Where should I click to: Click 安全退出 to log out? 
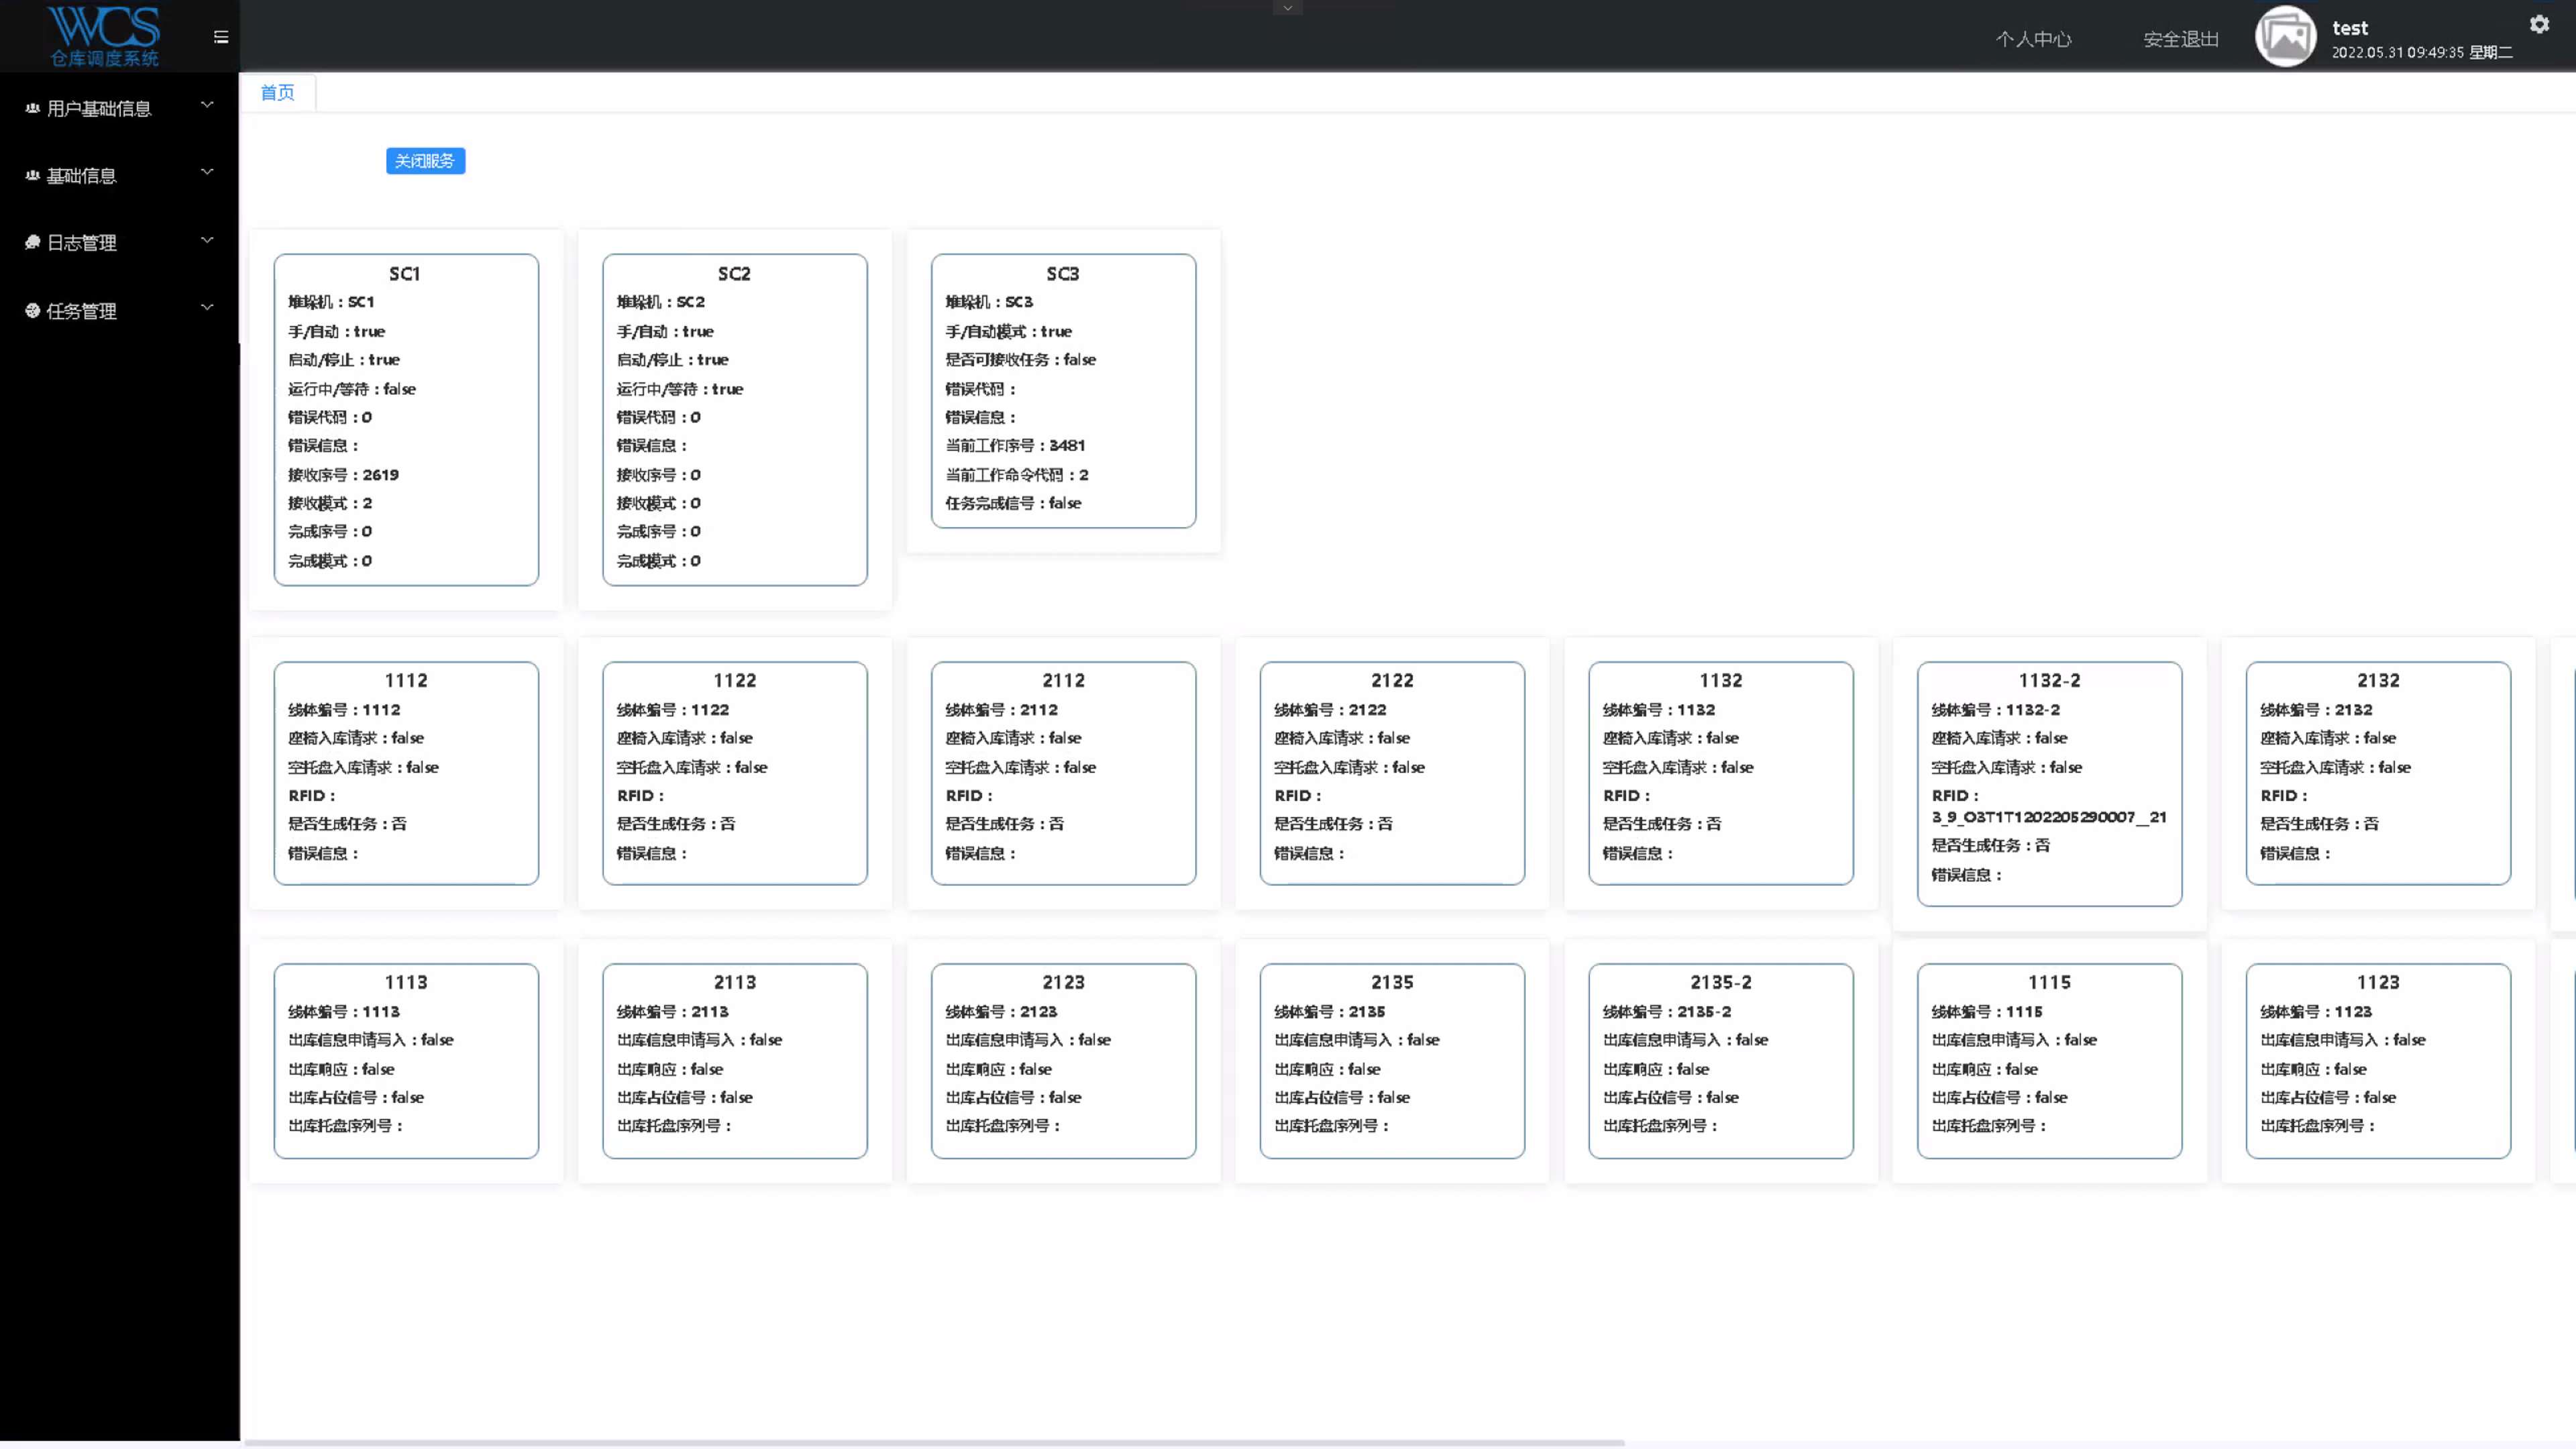tap(2181, 39)
